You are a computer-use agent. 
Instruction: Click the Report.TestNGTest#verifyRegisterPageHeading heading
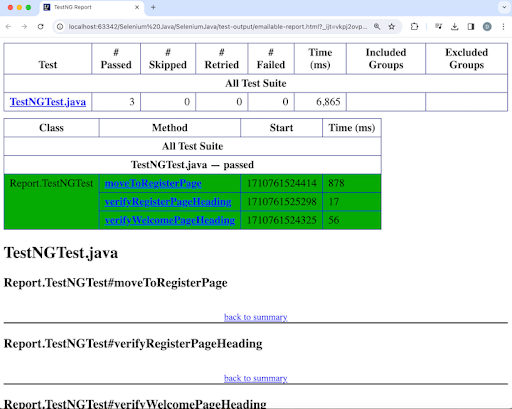coord(133,344)
